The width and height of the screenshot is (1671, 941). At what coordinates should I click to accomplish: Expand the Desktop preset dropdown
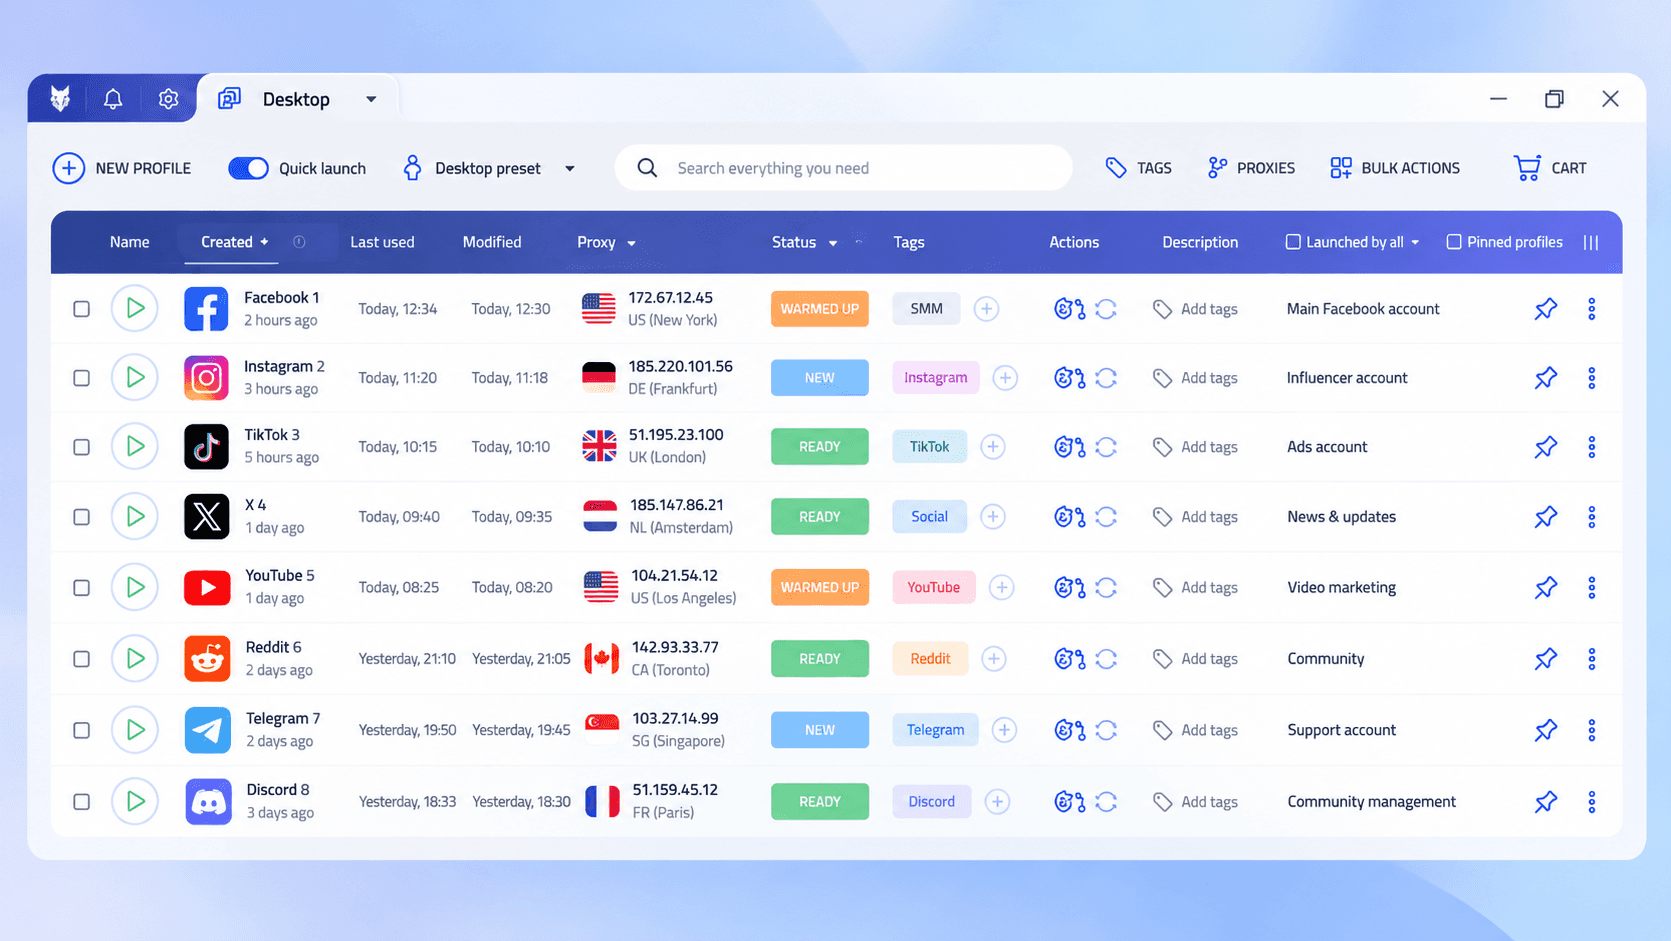click(x=570, y=169)
